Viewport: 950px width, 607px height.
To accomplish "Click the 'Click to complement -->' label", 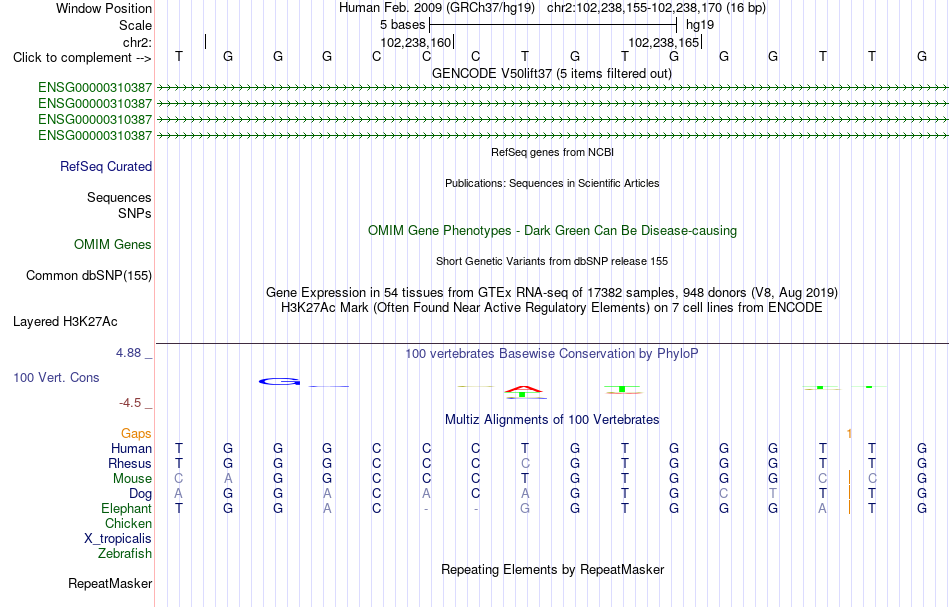I will [x=82, y=58].
